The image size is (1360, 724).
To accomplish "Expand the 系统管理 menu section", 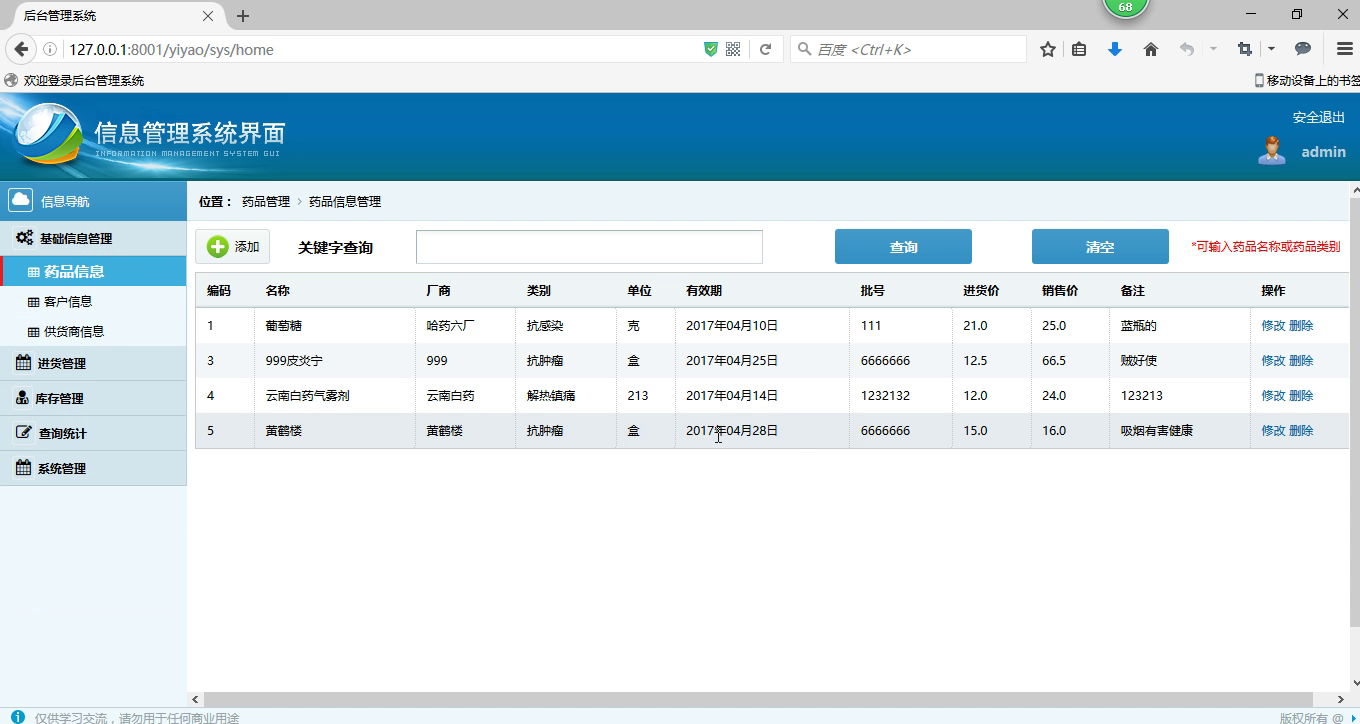I will click(x=93, y=468).
